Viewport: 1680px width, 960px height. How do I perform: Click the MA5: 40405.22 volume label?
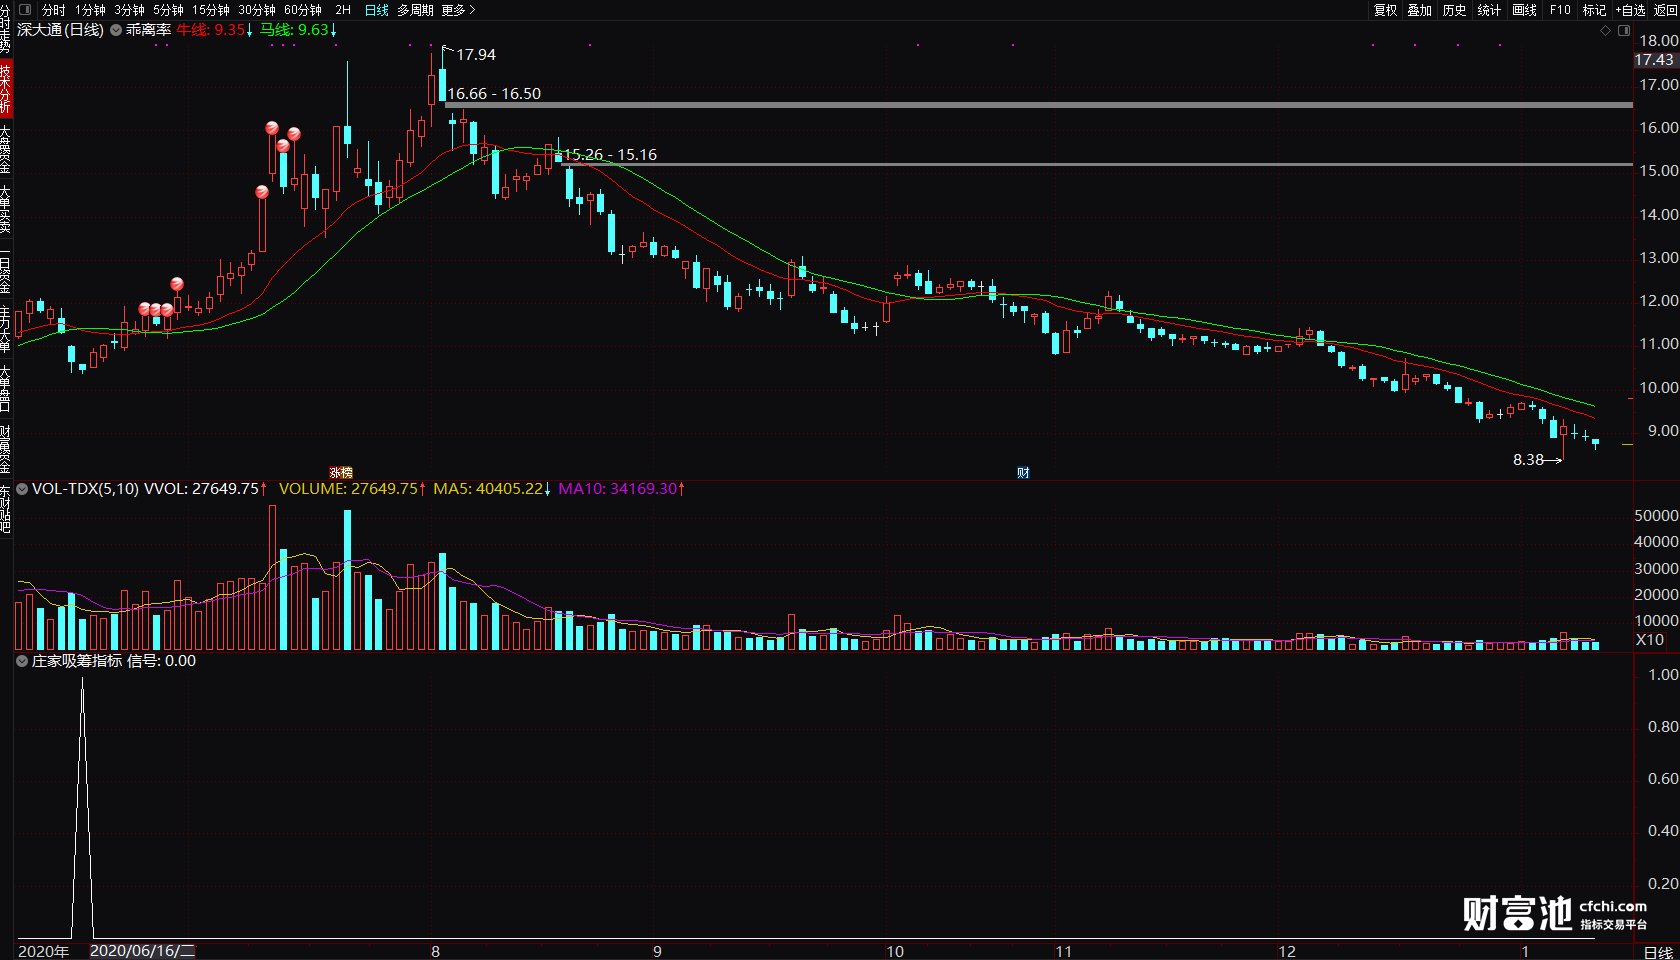click(488, 489)
